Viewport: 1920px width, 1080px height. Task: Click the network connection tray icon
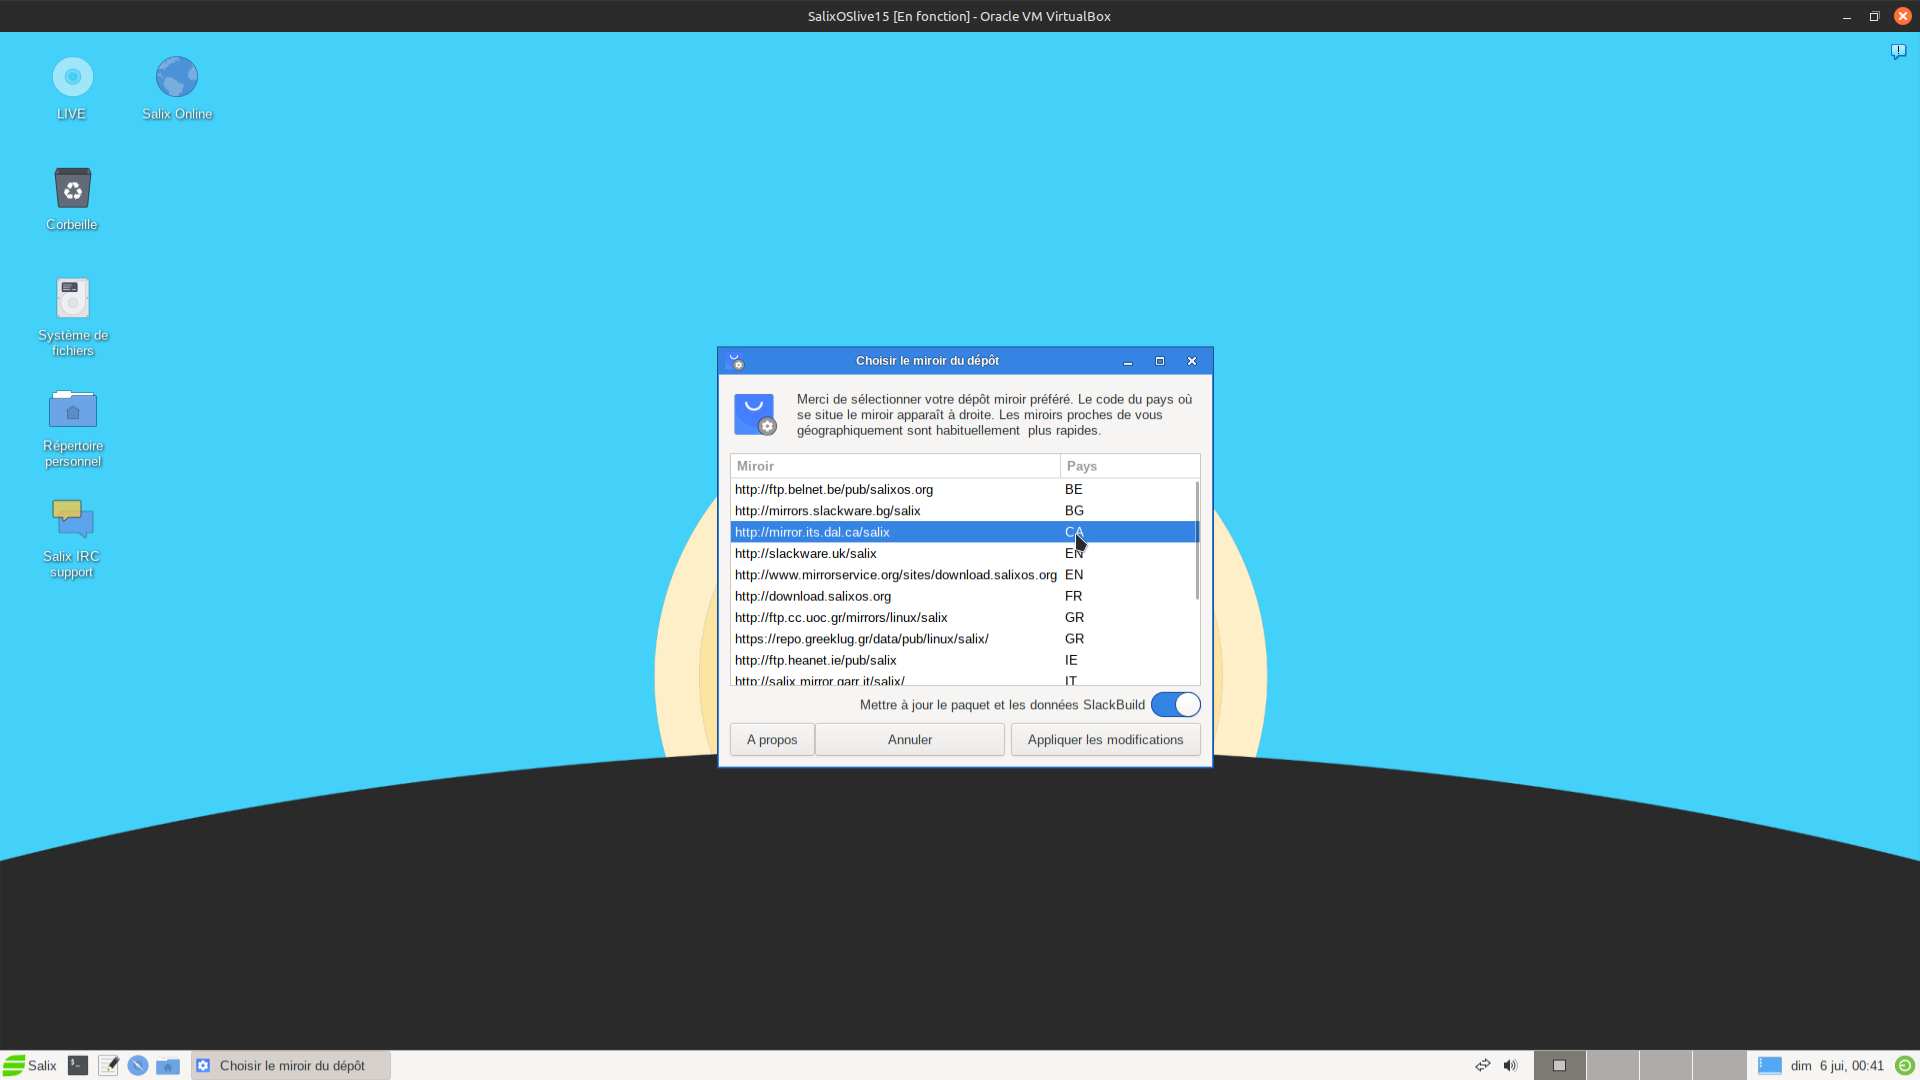(1482, 1065)
